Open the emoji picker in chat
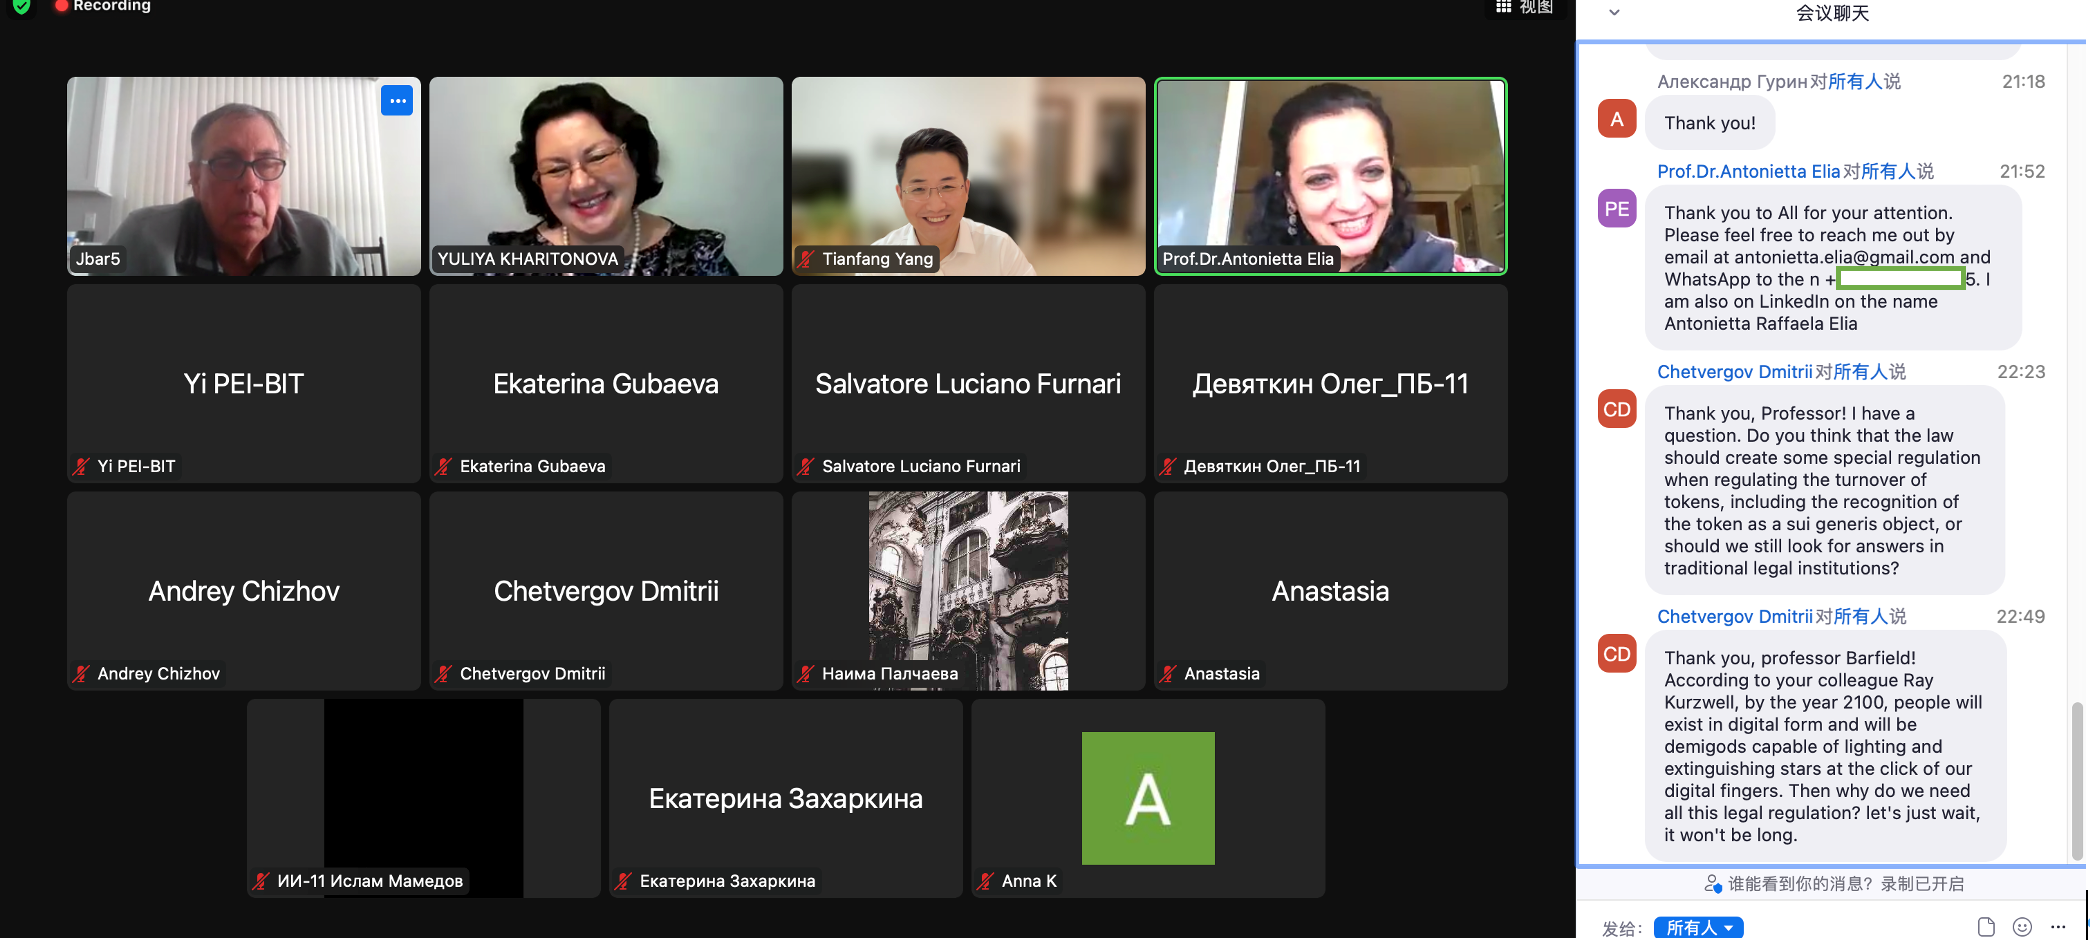Screen dimensions: 2090x952 2022,927
